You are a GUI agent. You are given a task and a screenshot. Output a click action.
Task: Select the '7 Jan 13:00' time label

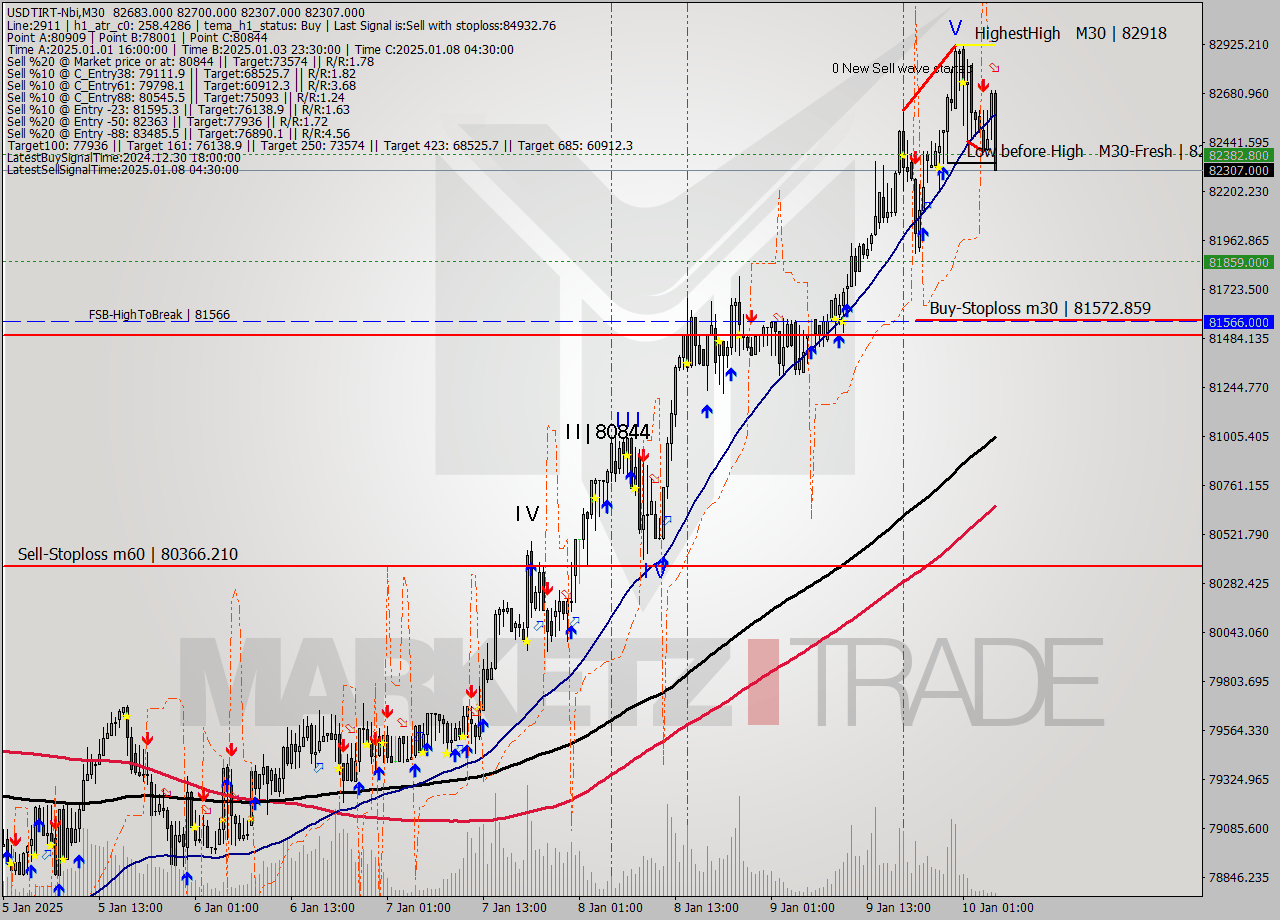[x=514, y=908]
